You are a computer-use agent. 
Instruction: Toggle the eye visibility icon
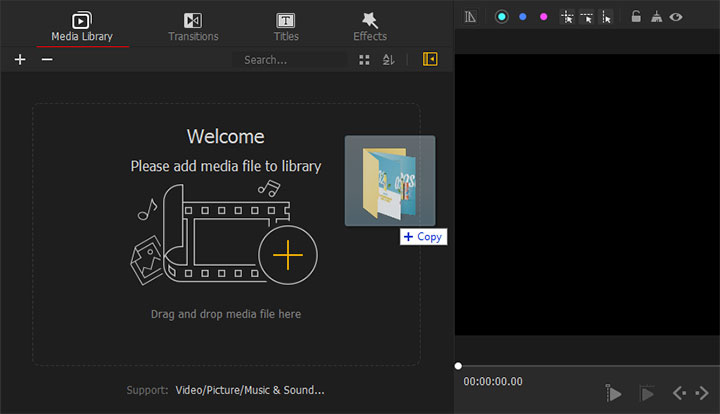[x=677, y=17]
